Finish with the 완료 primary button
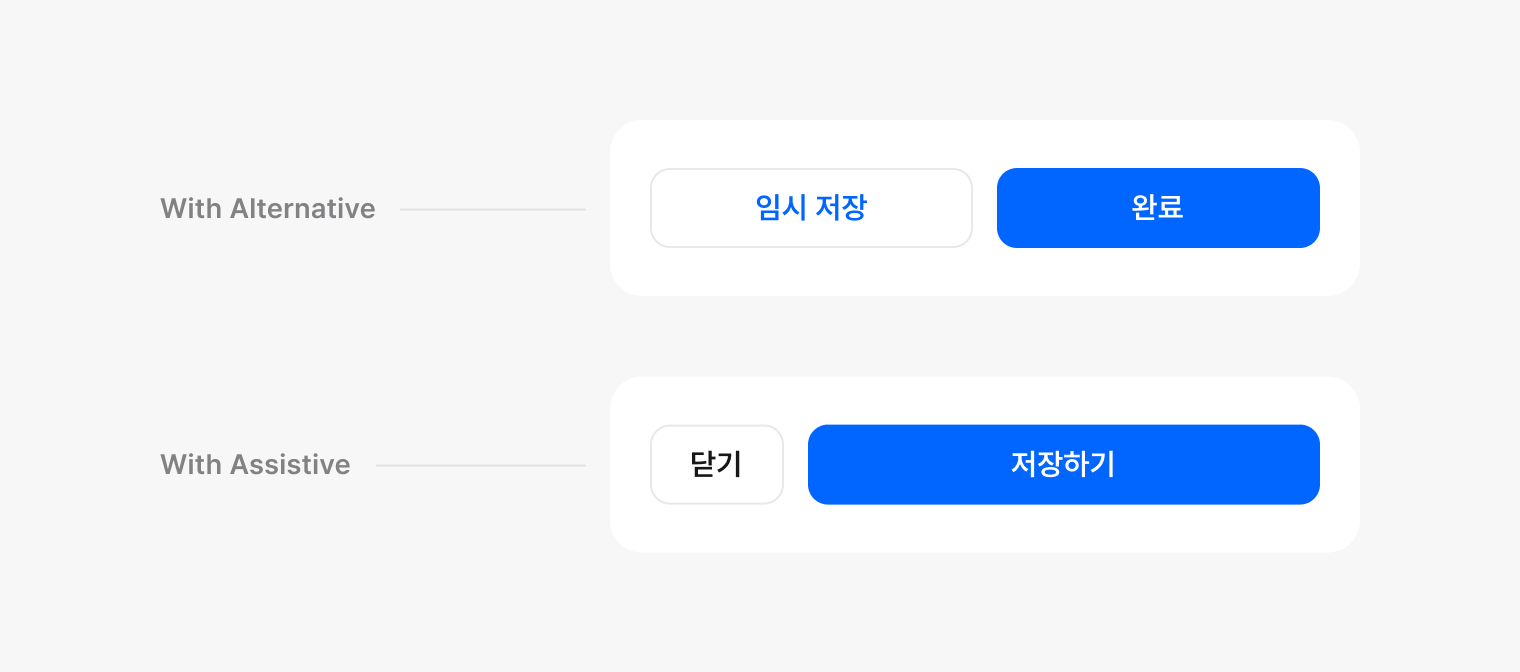 pos(1158,208)
